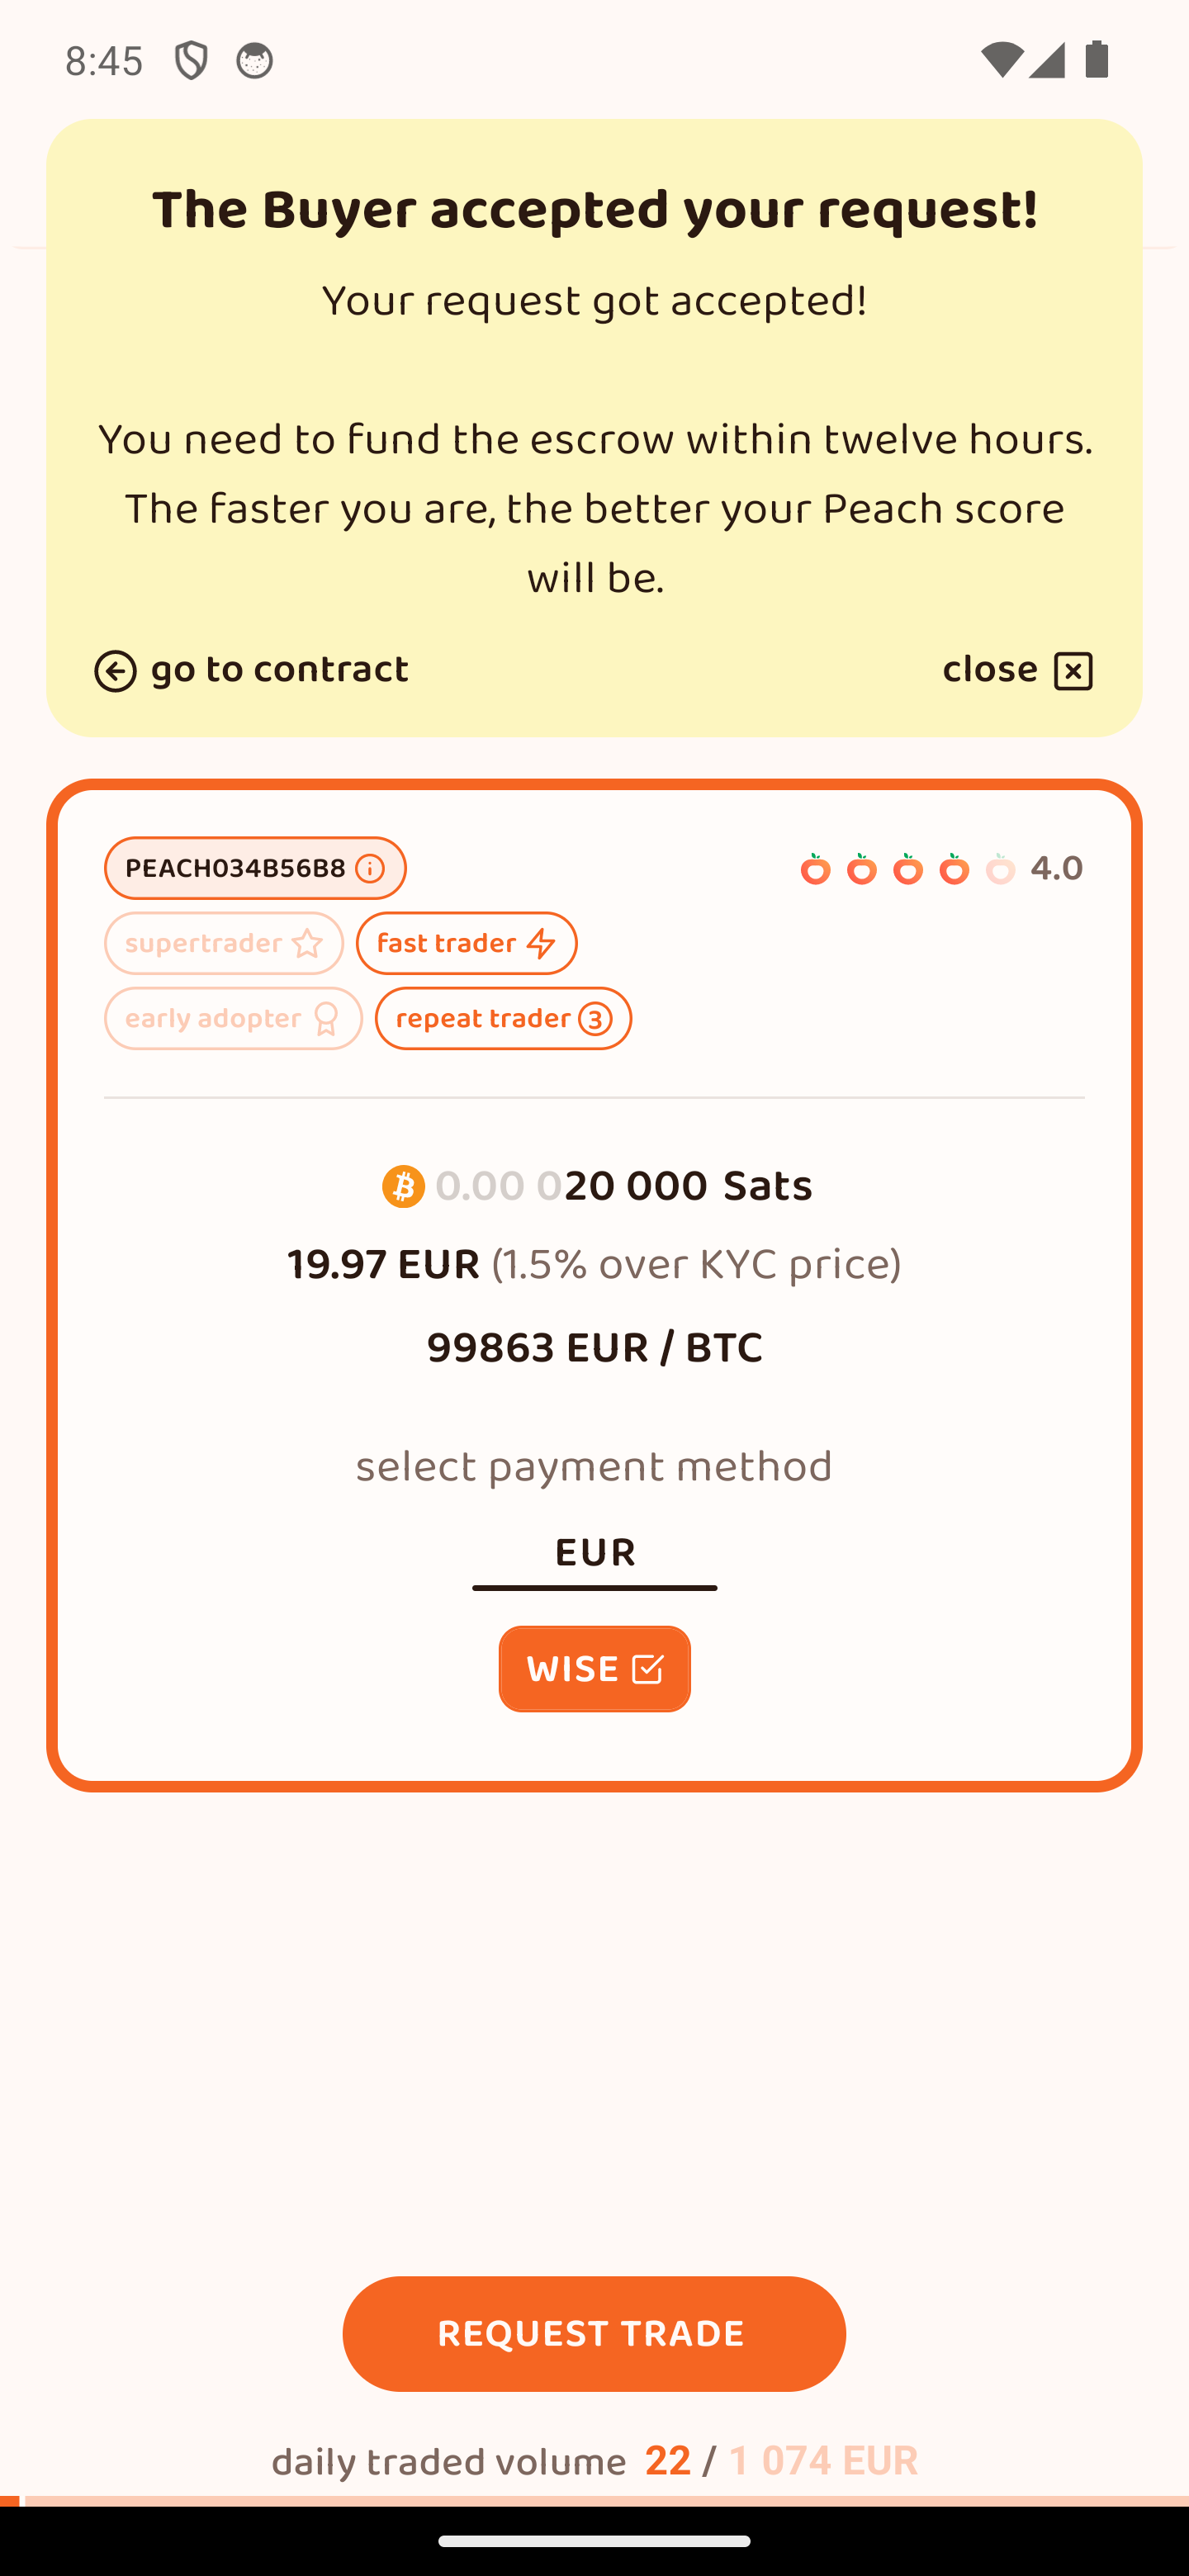The image size is (1189, 2576).
Task: Tap the home gesture bar at bottom
Action: [x=594, y=2541]
